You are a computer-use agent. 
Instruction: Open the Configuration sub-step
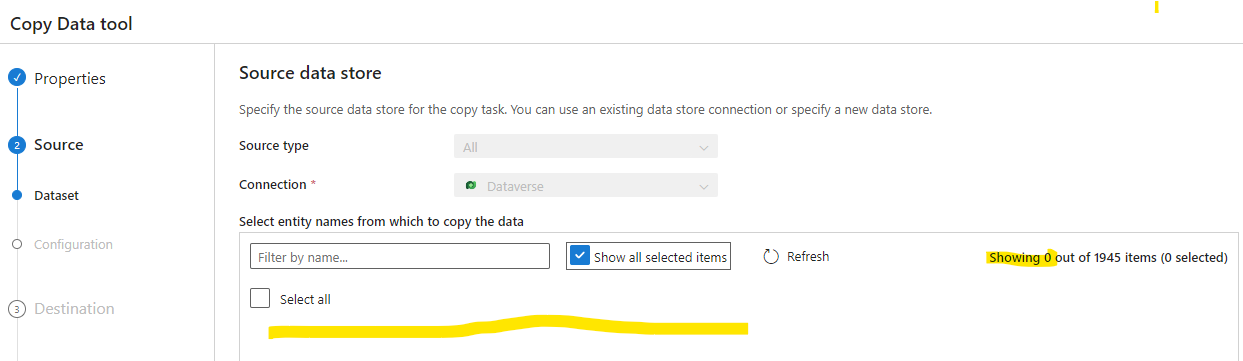click(73, 244)
